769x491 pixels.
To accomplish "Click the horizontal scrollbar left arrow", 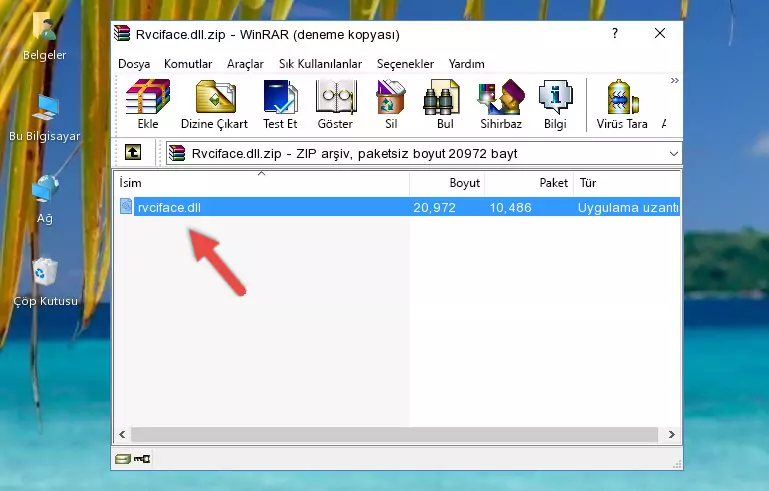I will click(x=122, y=435).
